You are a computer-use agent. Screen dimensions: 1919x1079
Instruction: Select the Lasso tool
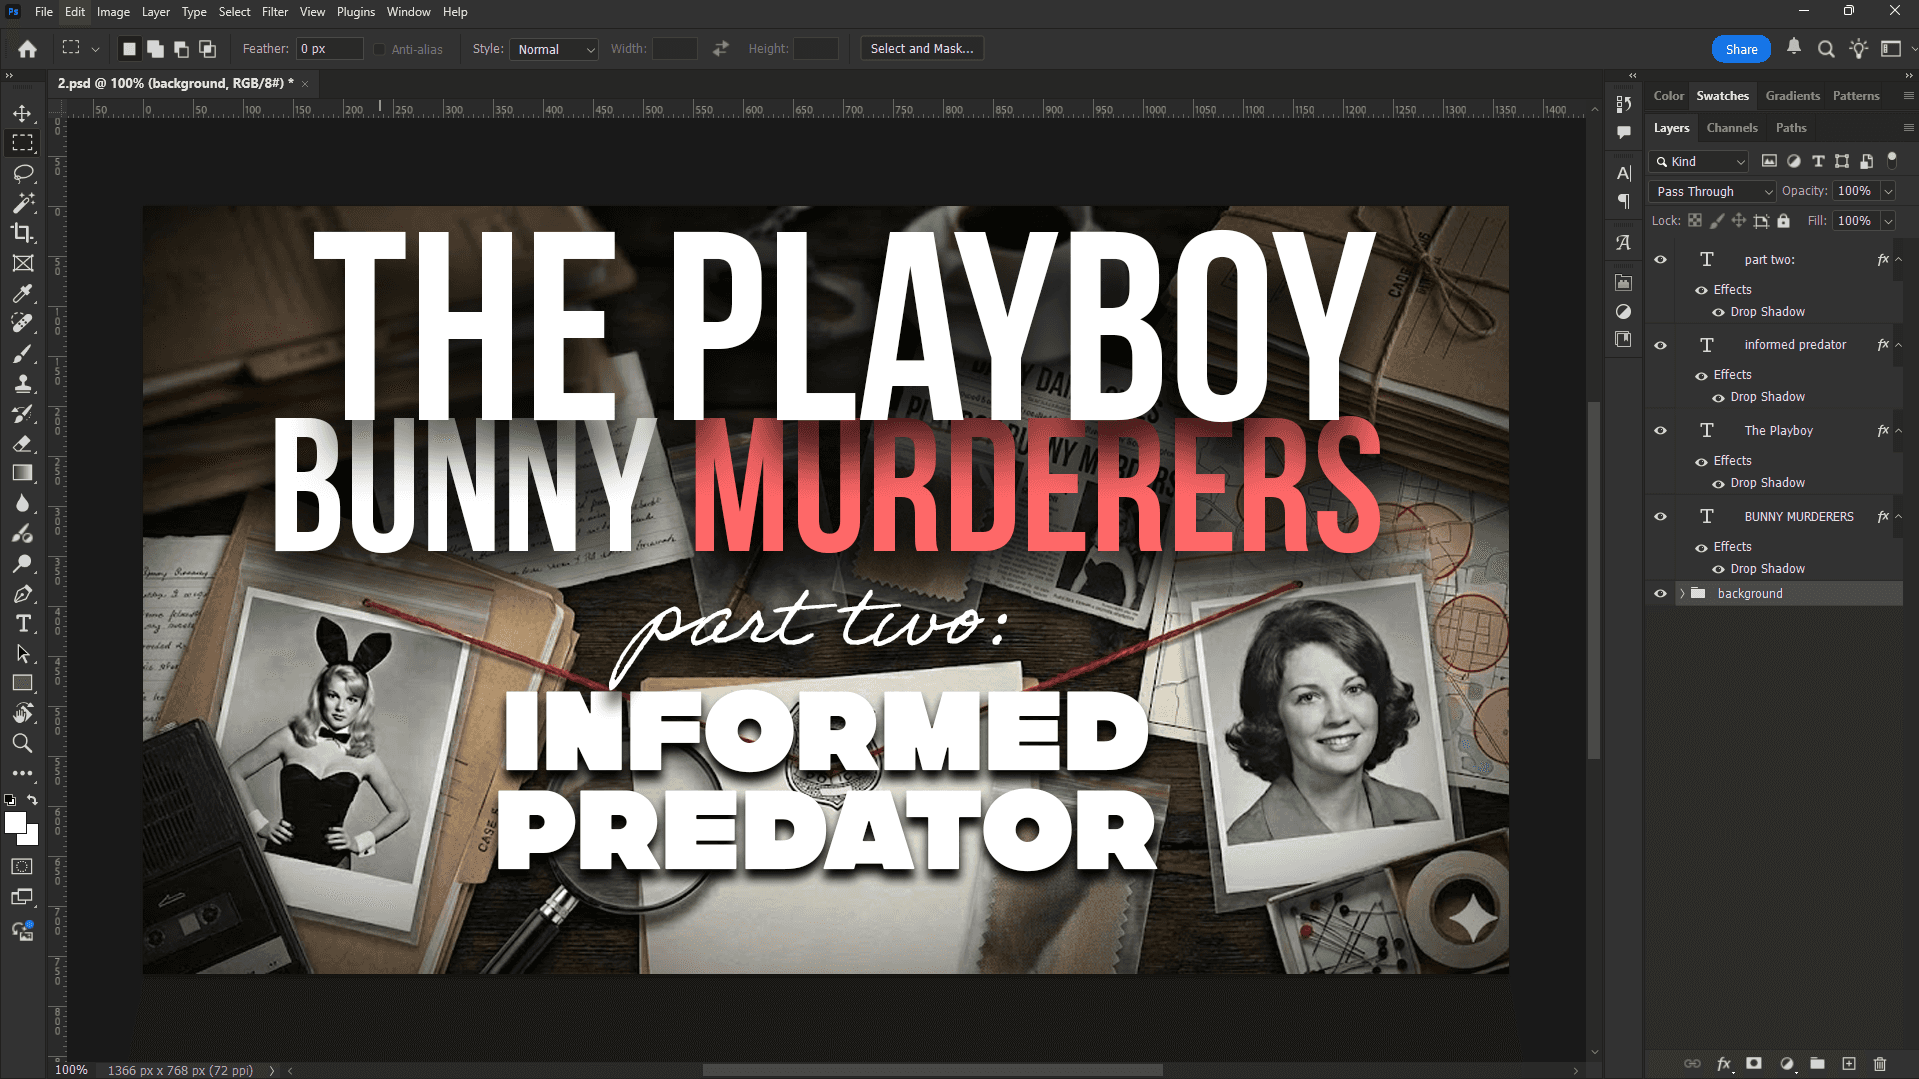coord(22,173)
